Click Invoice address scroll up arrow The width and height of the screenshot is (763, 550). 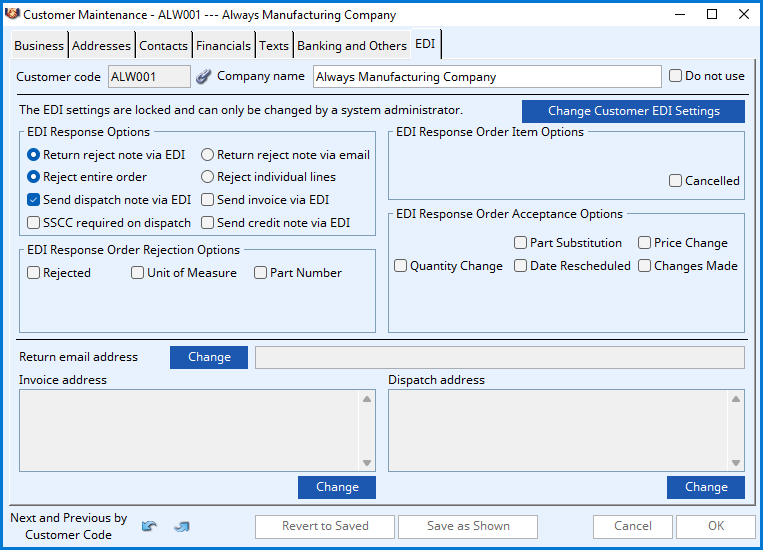tap(367, 399)
